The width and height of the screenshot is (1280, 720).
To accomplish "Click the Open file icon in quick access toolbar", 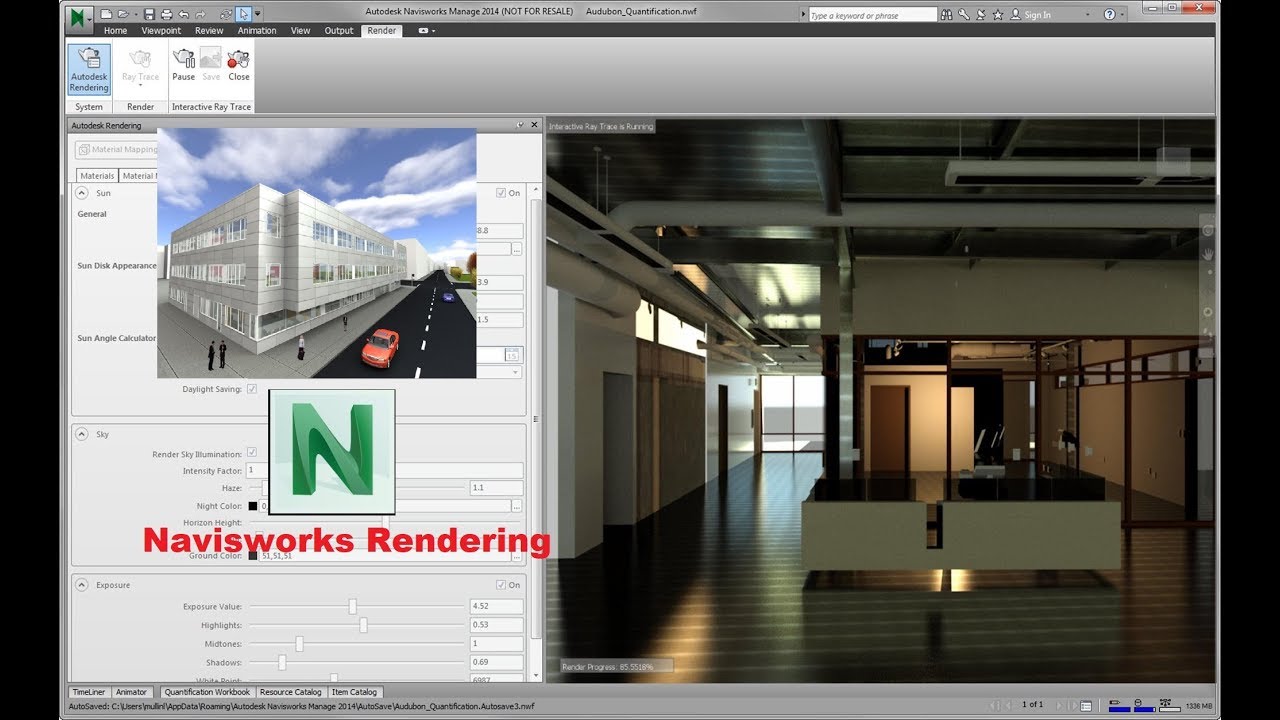I will (122, 14).
